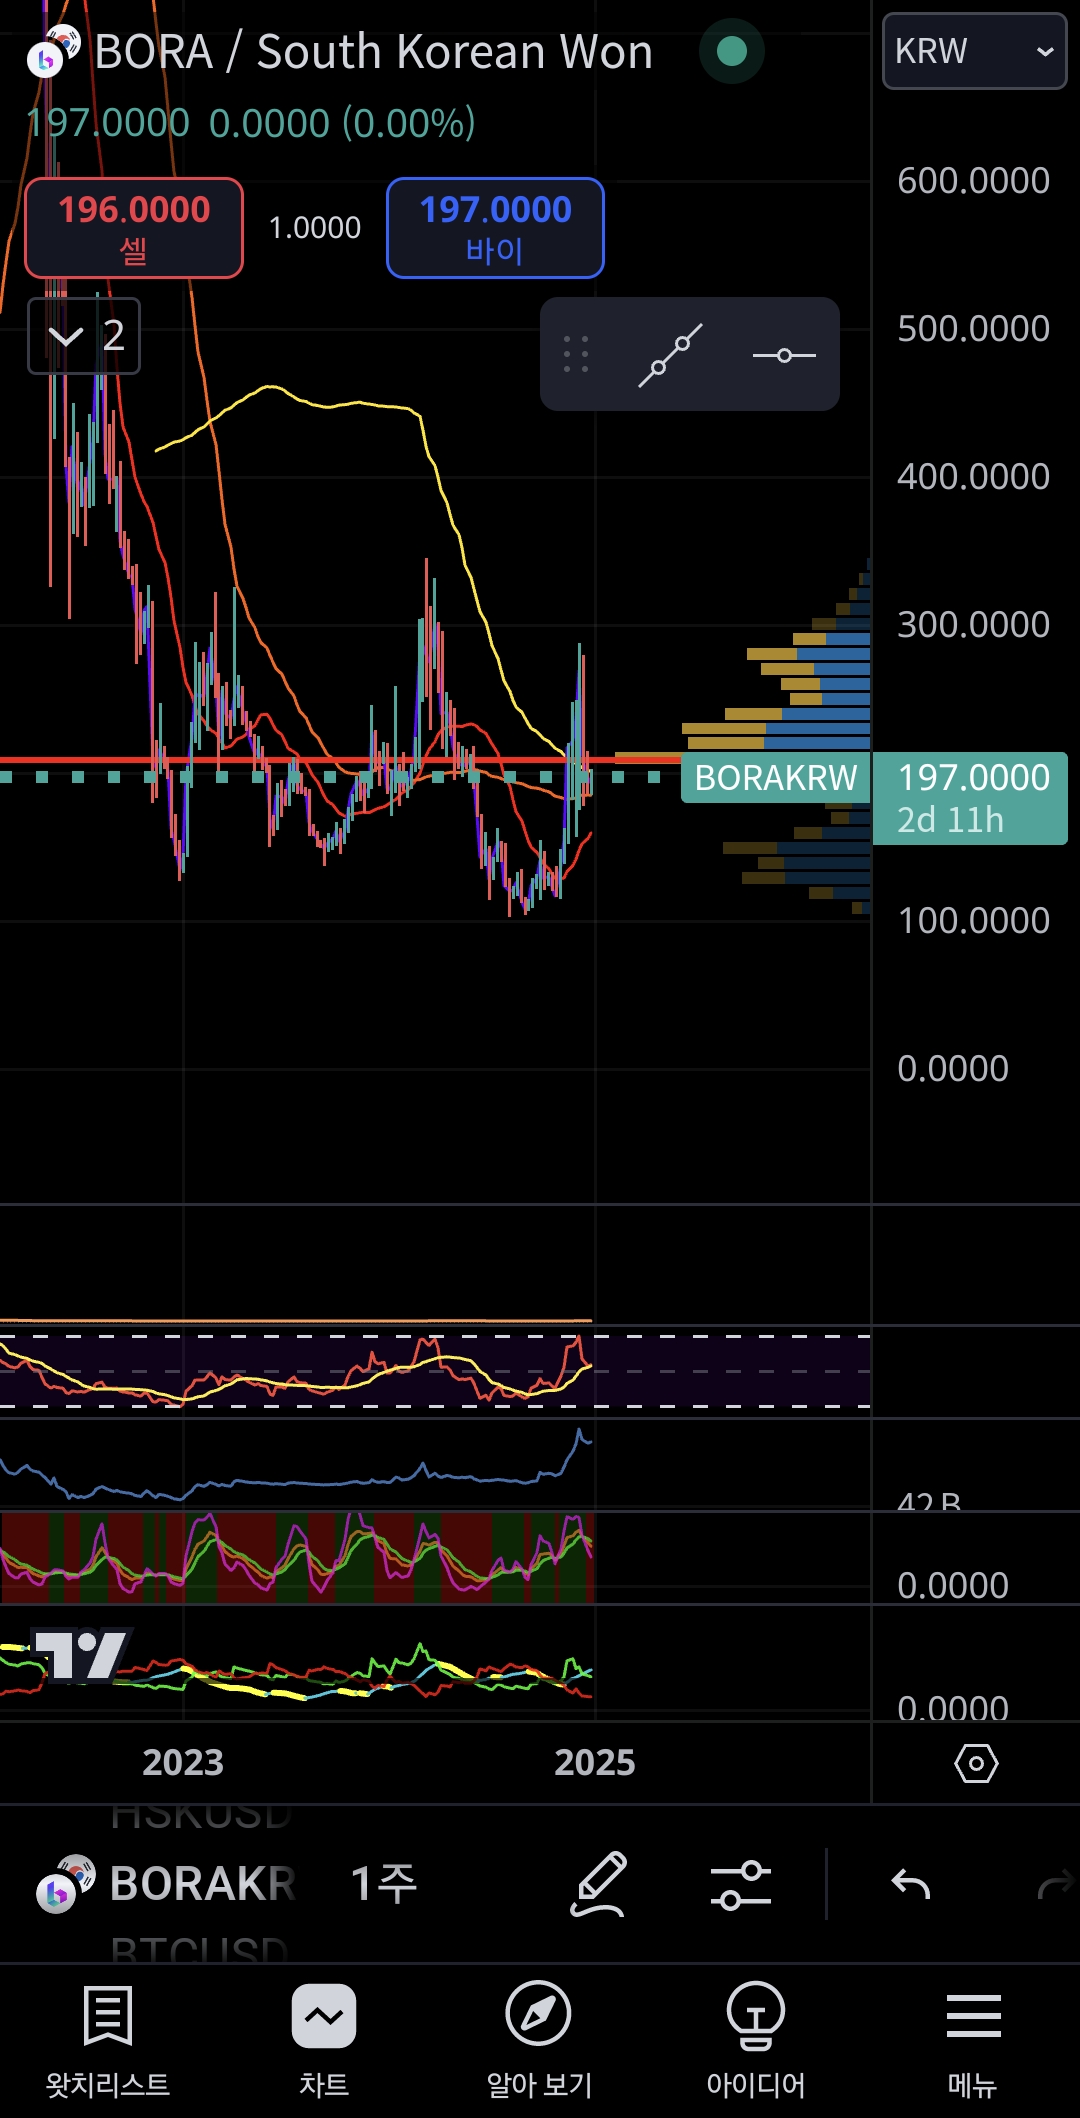Open the pencil drawing tools

click(599, 1884)
